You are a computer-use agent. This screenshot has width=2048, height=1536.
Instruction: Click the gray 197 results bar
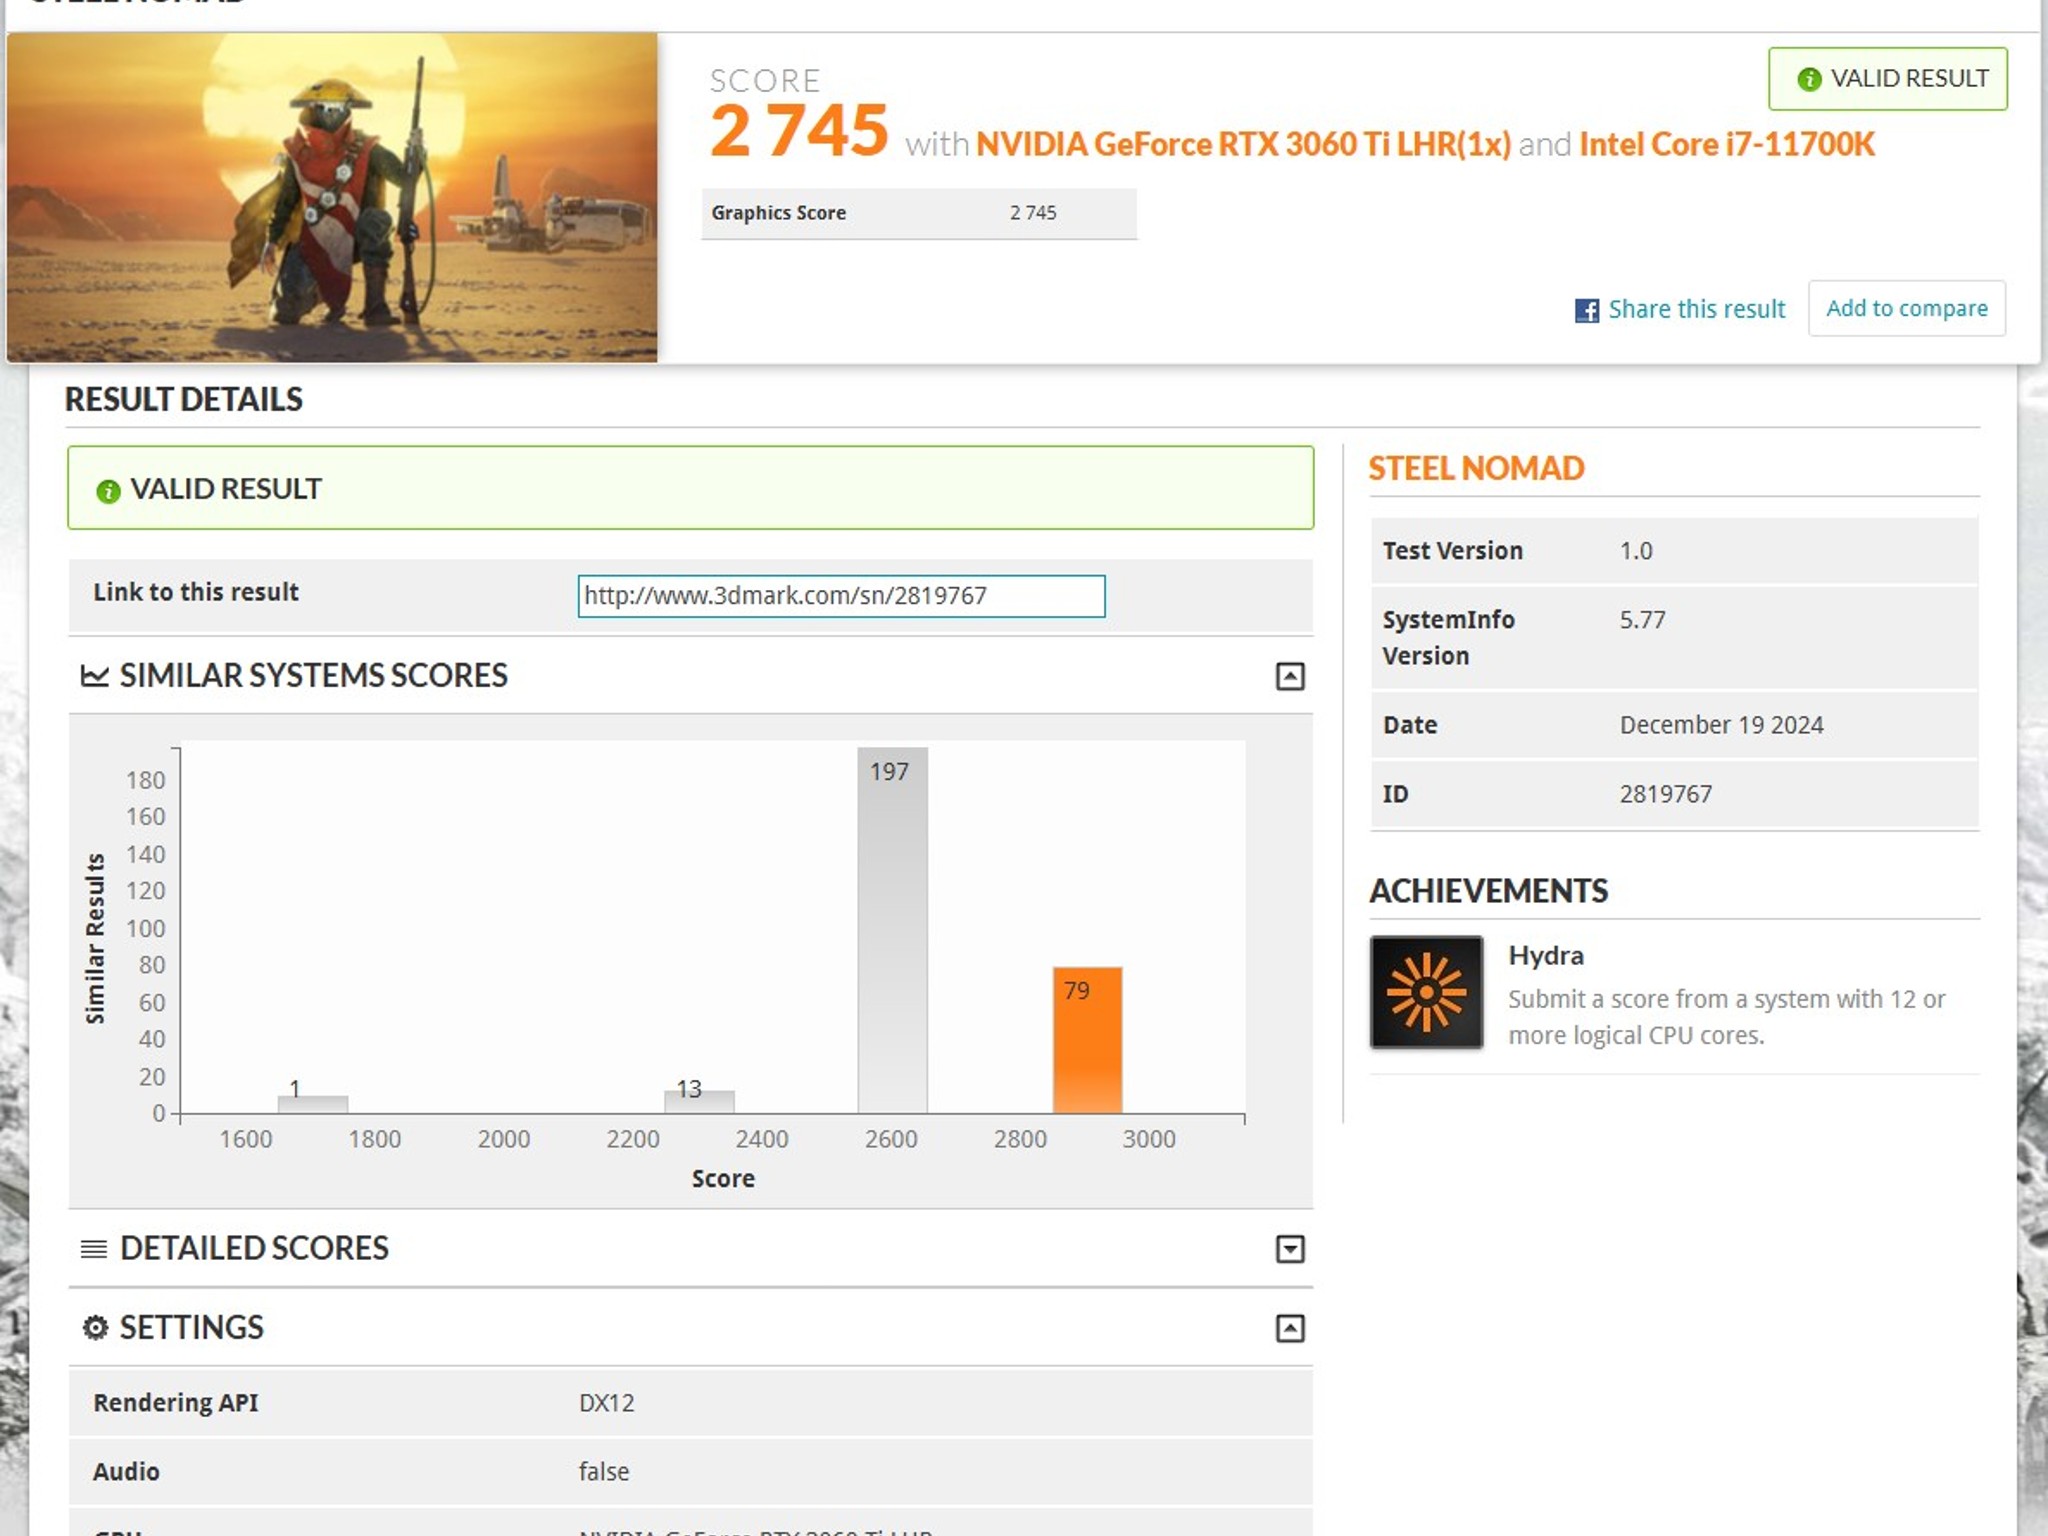[x=892, y=930]
